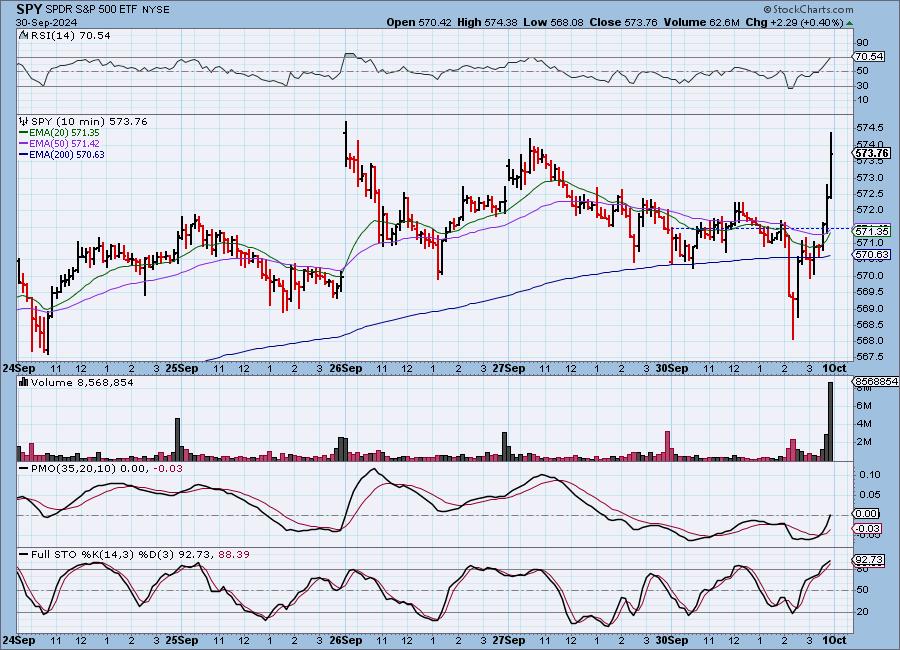
Task: Click the tallest volume bar at the far right
Action: pyautogui.click(x=830, y=421)
